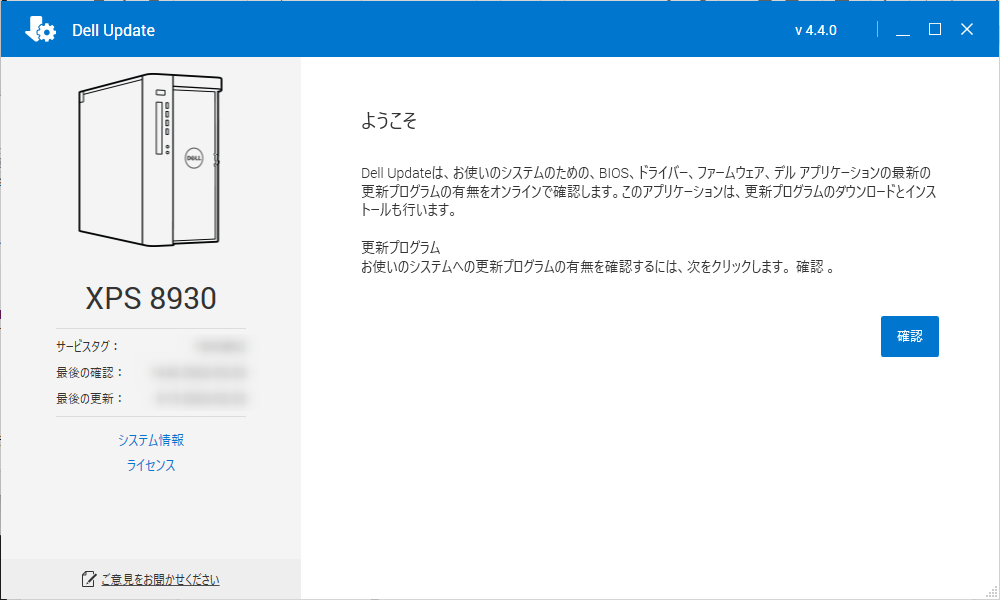Viewport: 1000px width, 600px height.
Task: Open the ライセンス link
Action: 151,465
